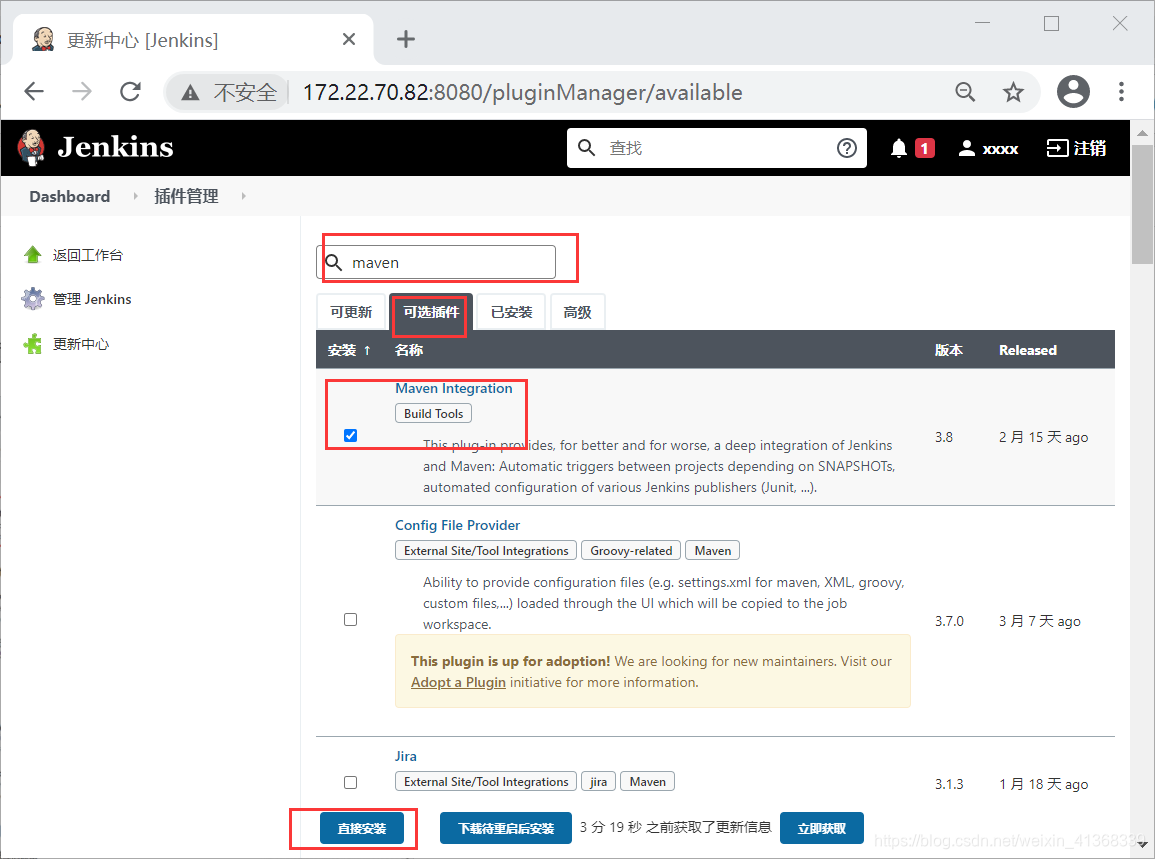Click the address bar URL

click(x=523, y=92)
